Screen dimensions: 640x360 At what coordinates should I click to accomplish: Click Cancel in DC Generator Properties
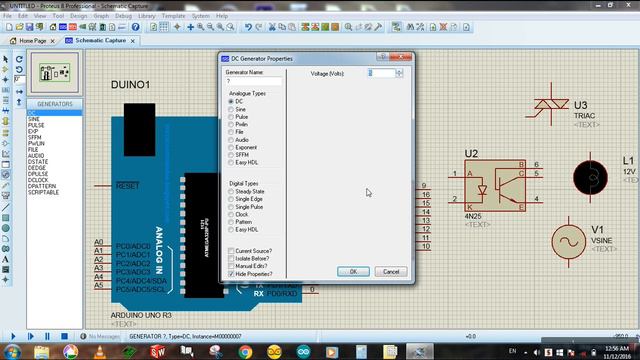pos(391,271)
